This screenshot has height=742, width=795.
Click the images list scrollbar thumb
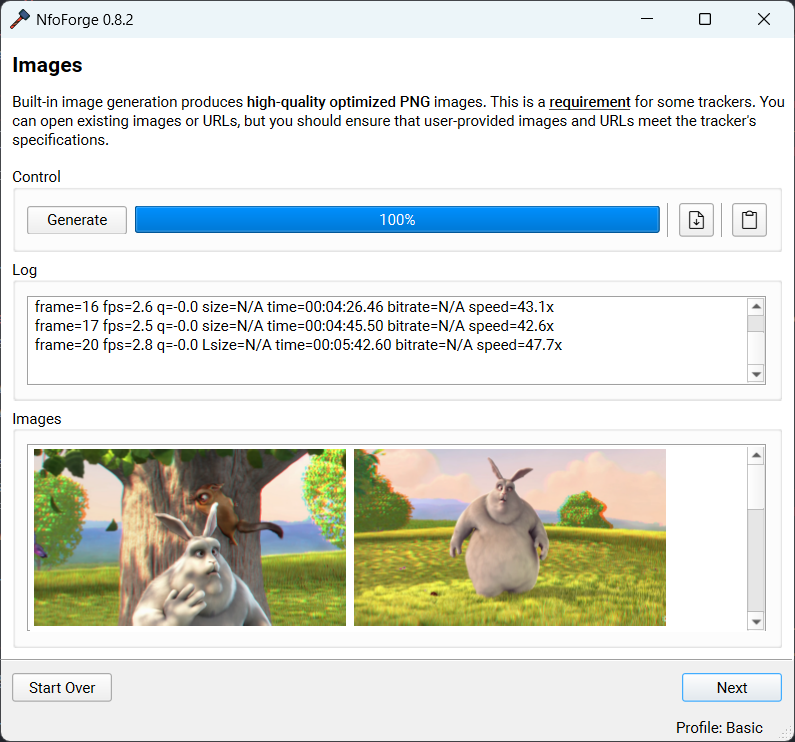pos(756,486)
